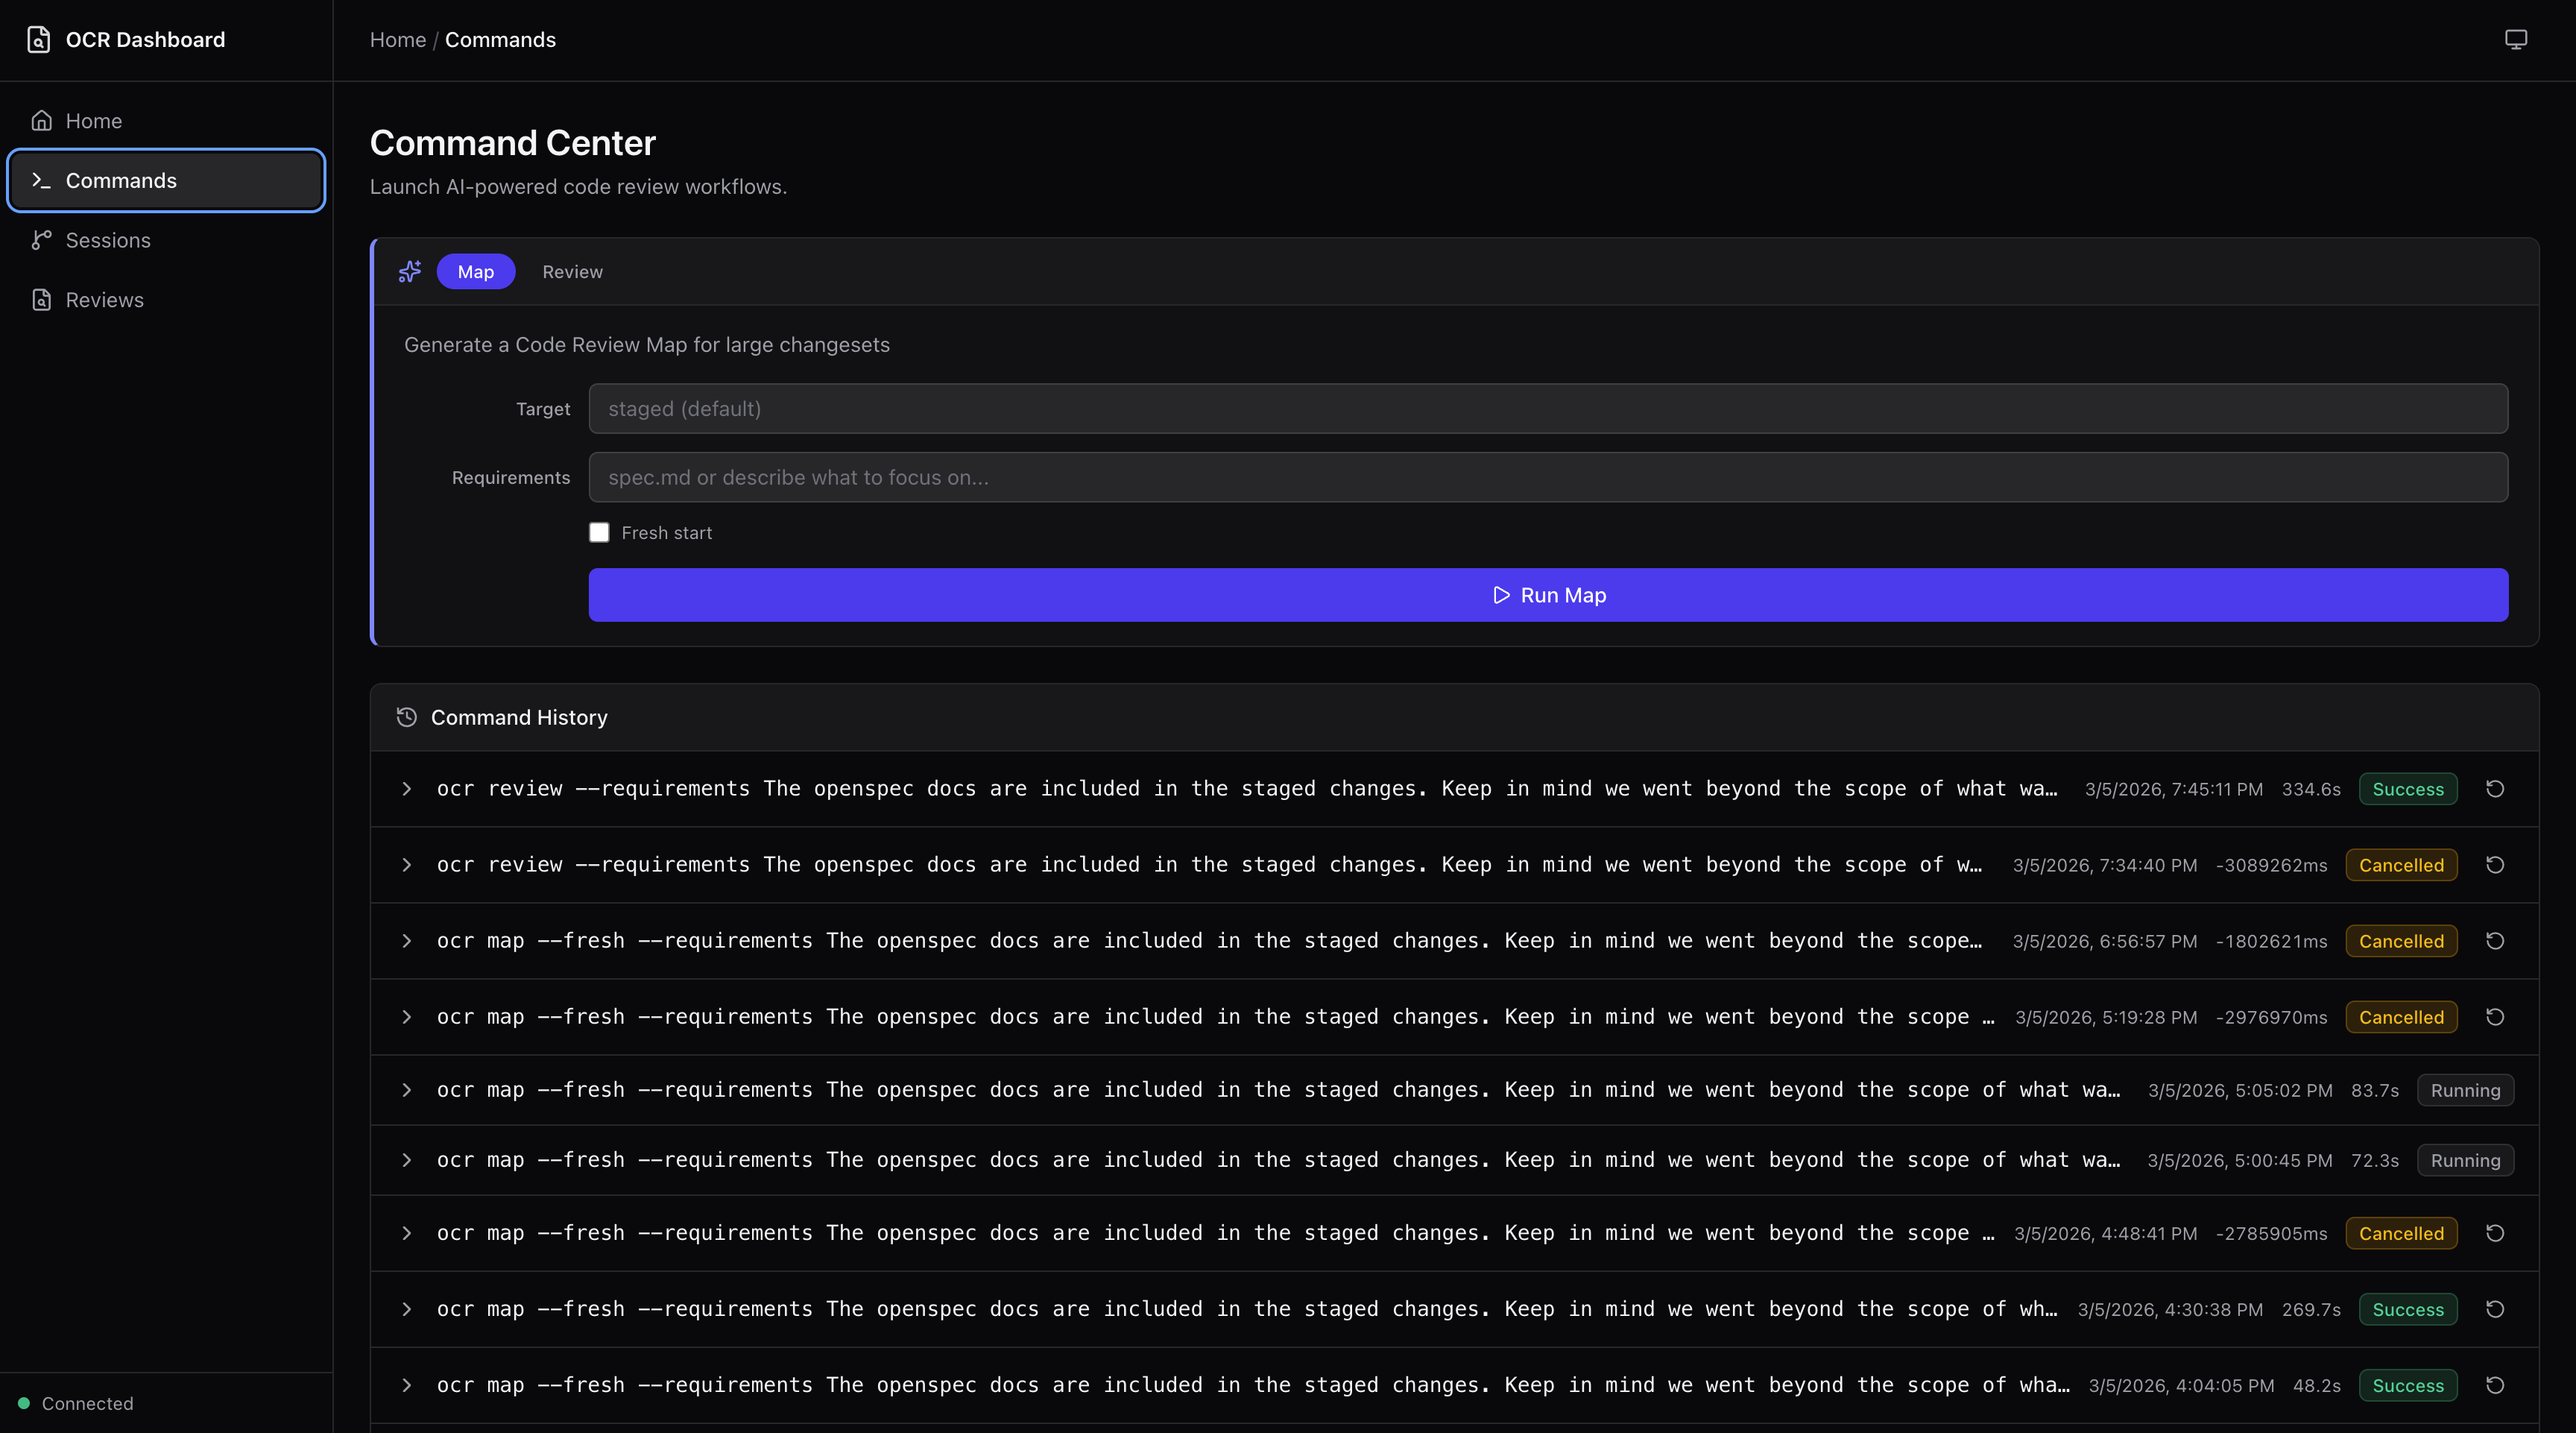Screen dimensions: 2576x1433
Task: Expand the running 5:05:02 PM command details
Action: (406, 1090)
